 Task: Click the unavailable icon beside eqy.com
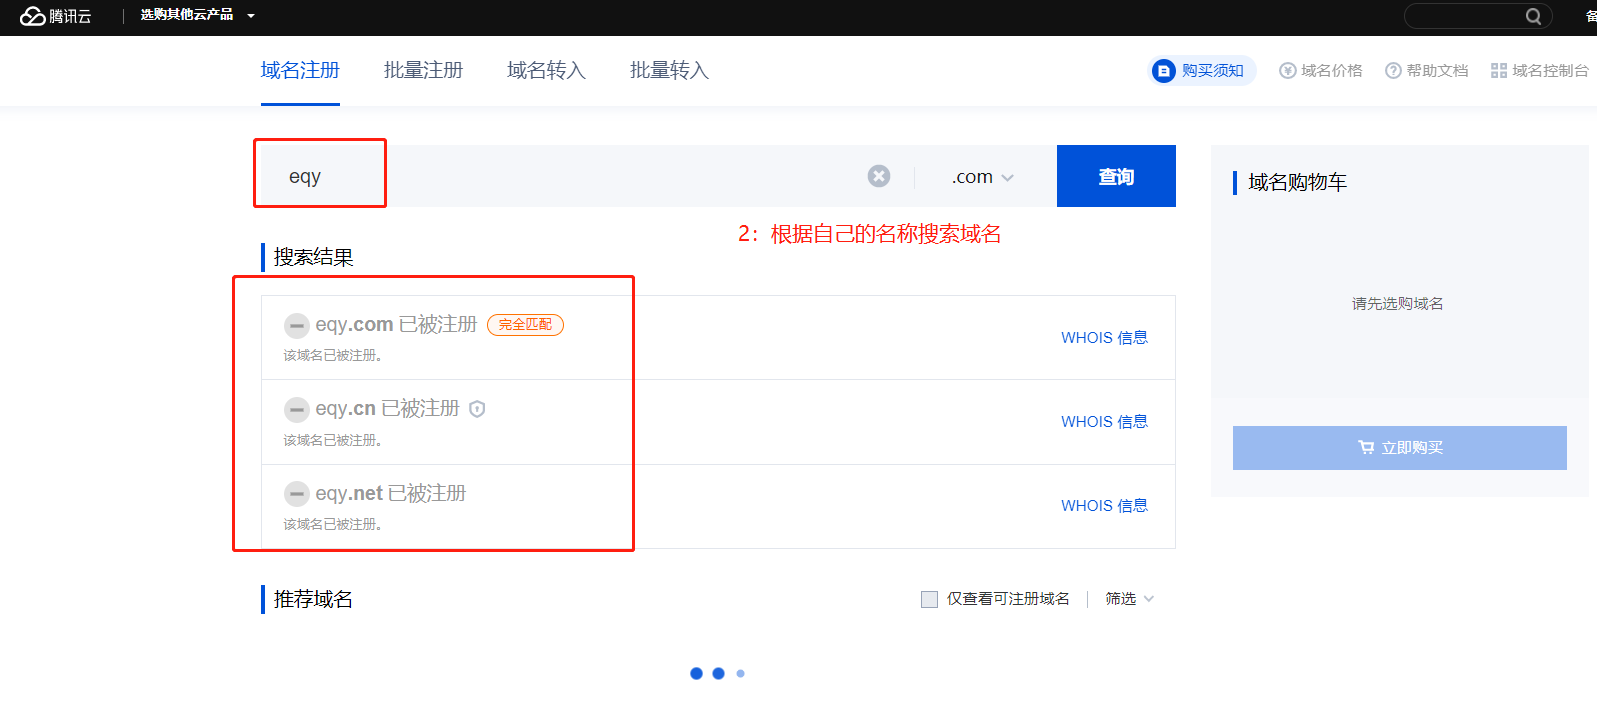(x=296, y=325)
